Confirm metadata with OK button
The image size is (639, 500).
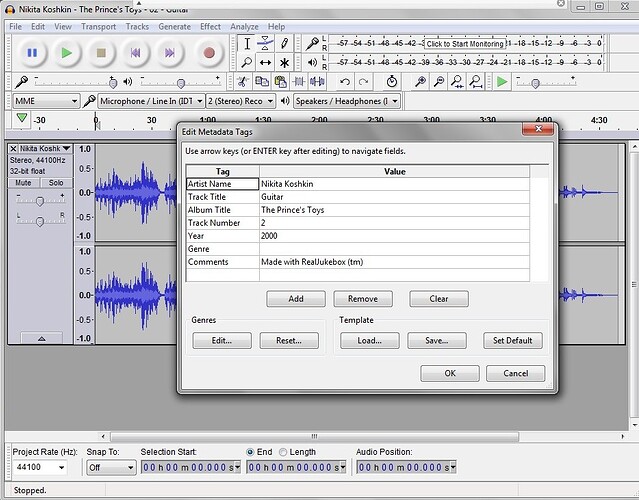pos(450,373)
